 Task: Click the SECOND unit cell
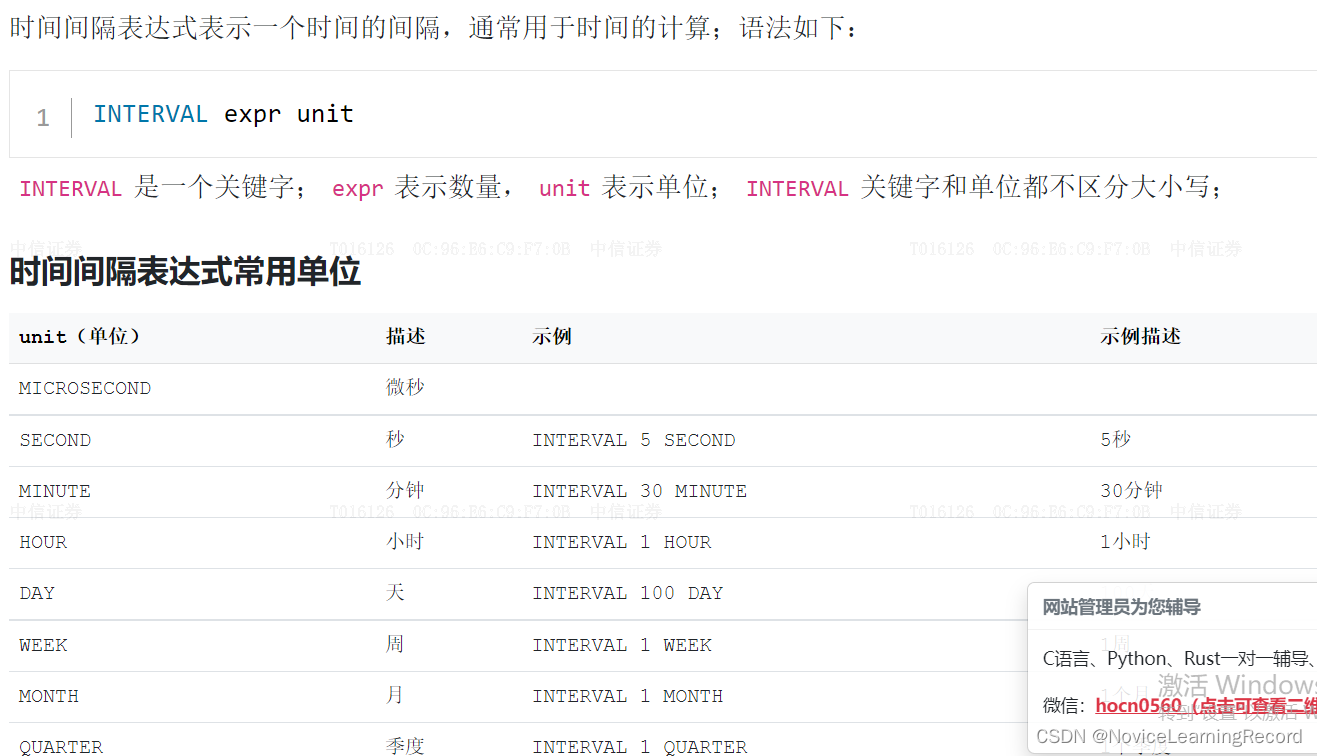pyautogui.click(x=55, y=440)
